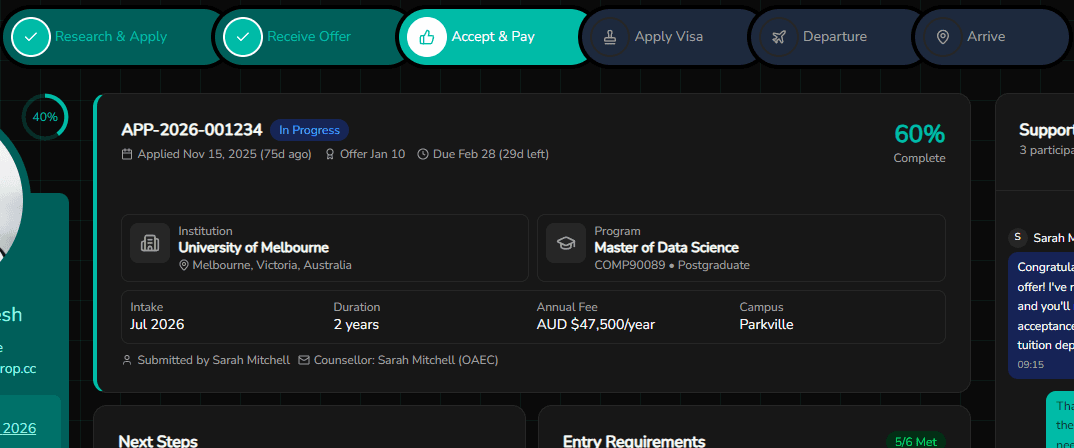The height and width of the screenshot is (448, 1074).
Task: Click the award icon next to Offer Jan 10
Action: 329,154
